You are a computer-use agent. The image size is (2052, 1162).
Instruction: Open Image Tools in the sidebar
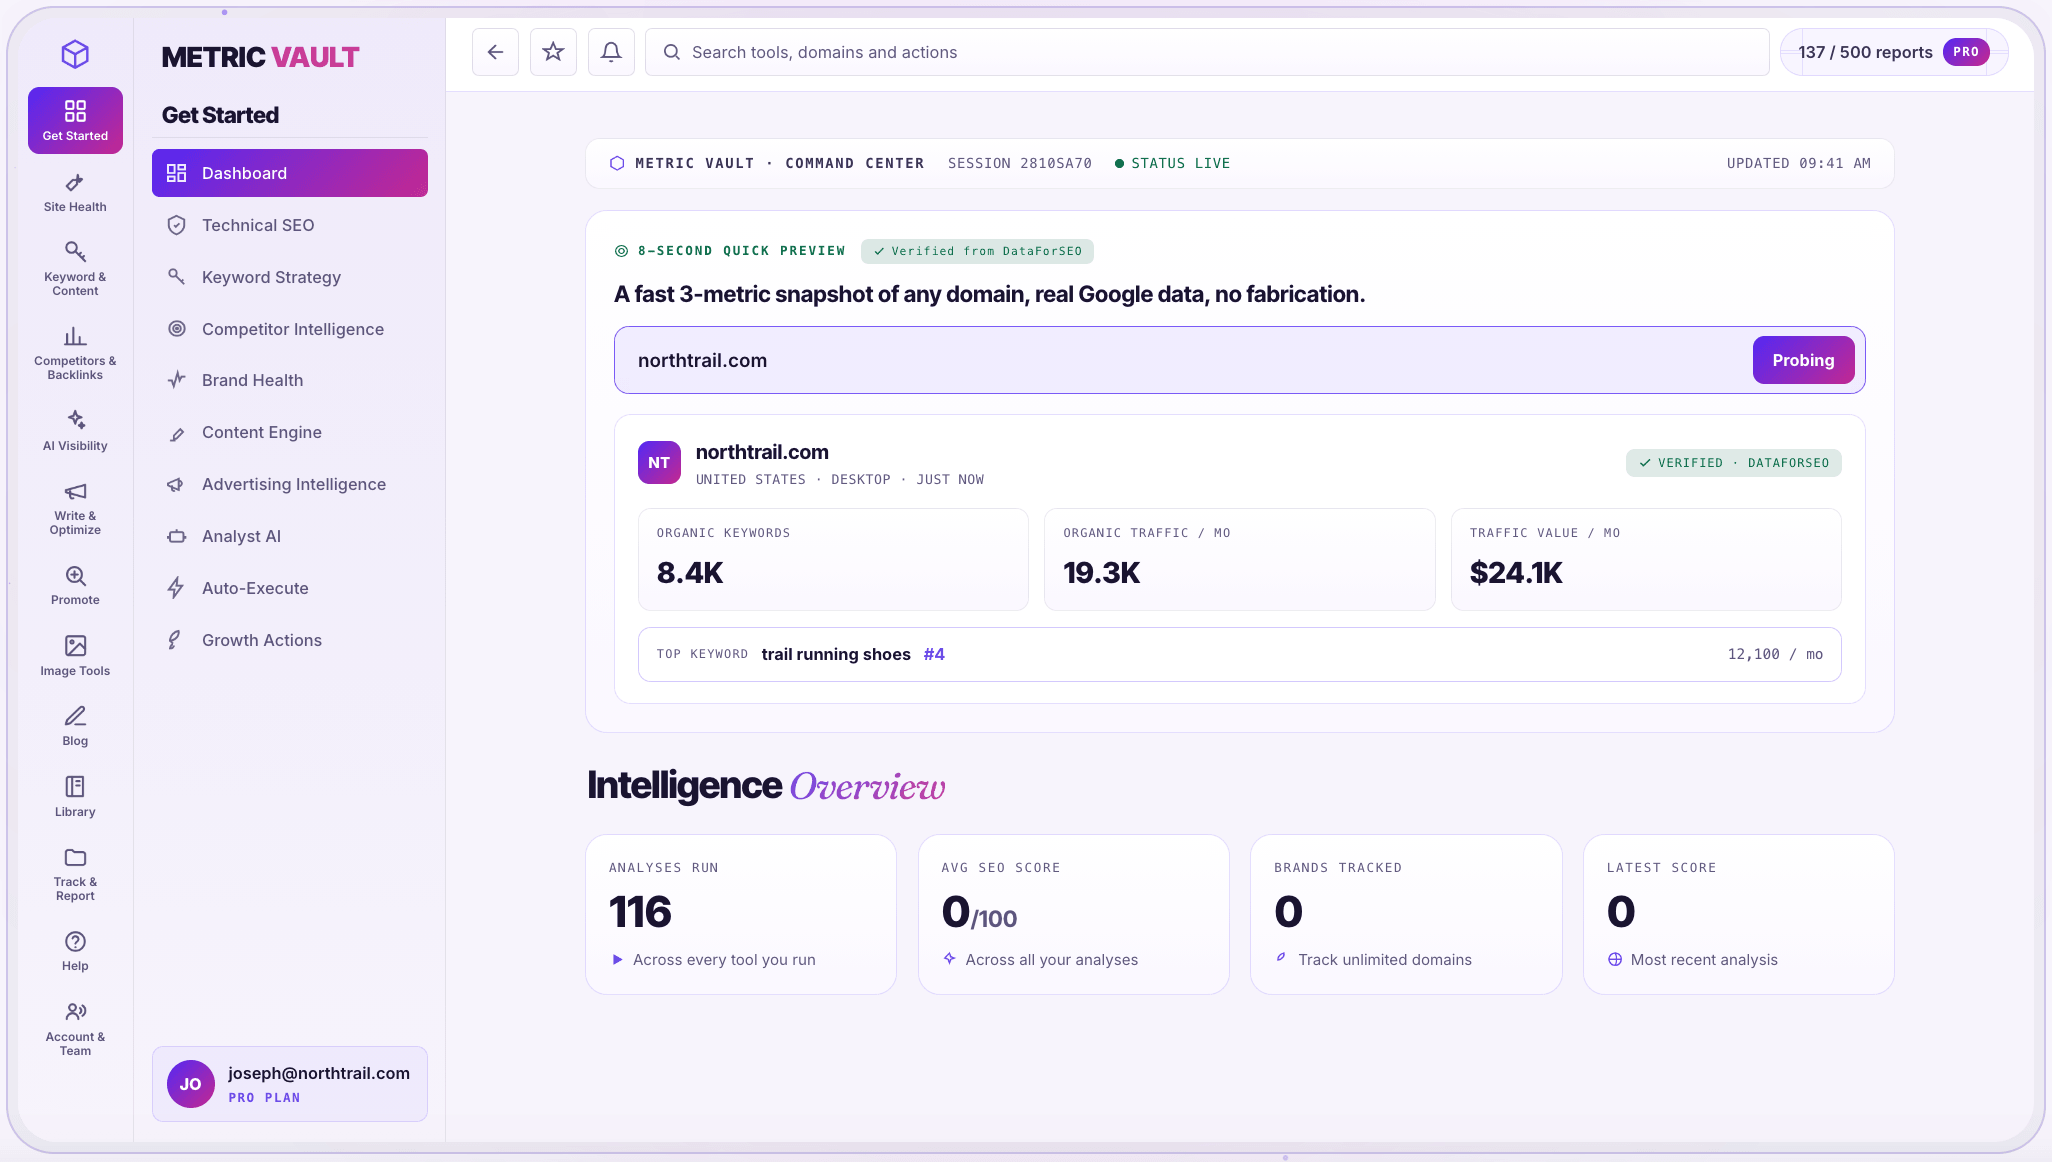pos(75,655)
